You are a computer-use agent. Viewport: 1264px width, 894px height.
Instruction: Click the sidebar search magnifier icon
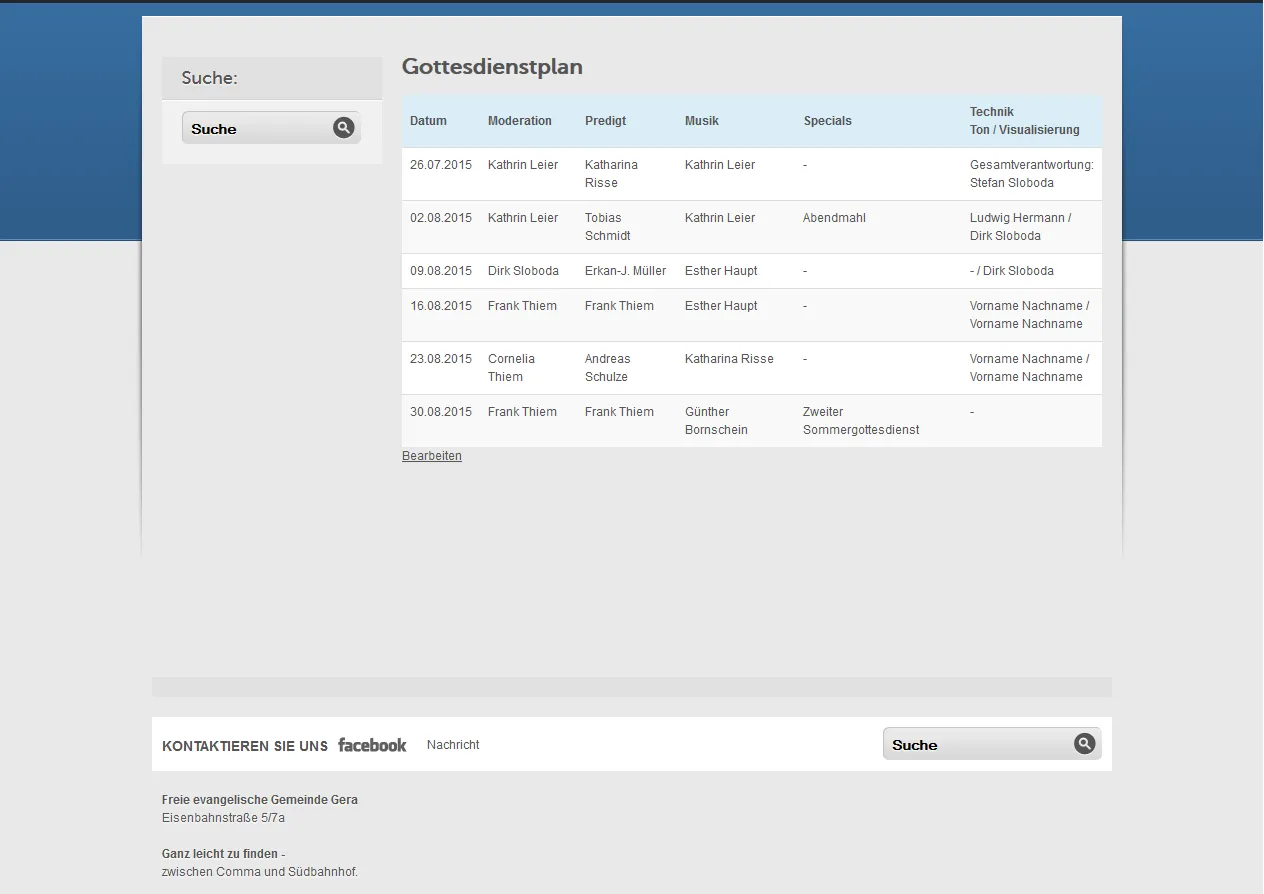pos(344,128)
